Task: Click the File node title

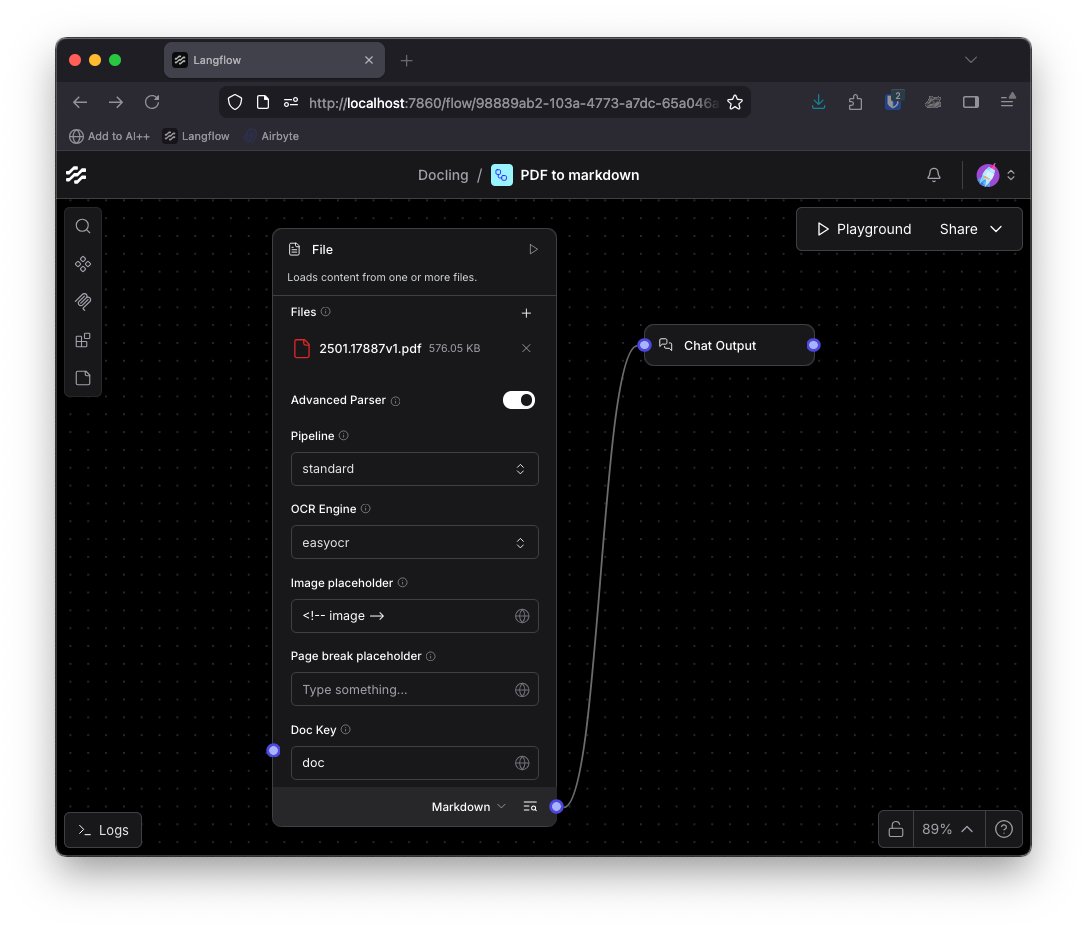Action: coord(322,249)
